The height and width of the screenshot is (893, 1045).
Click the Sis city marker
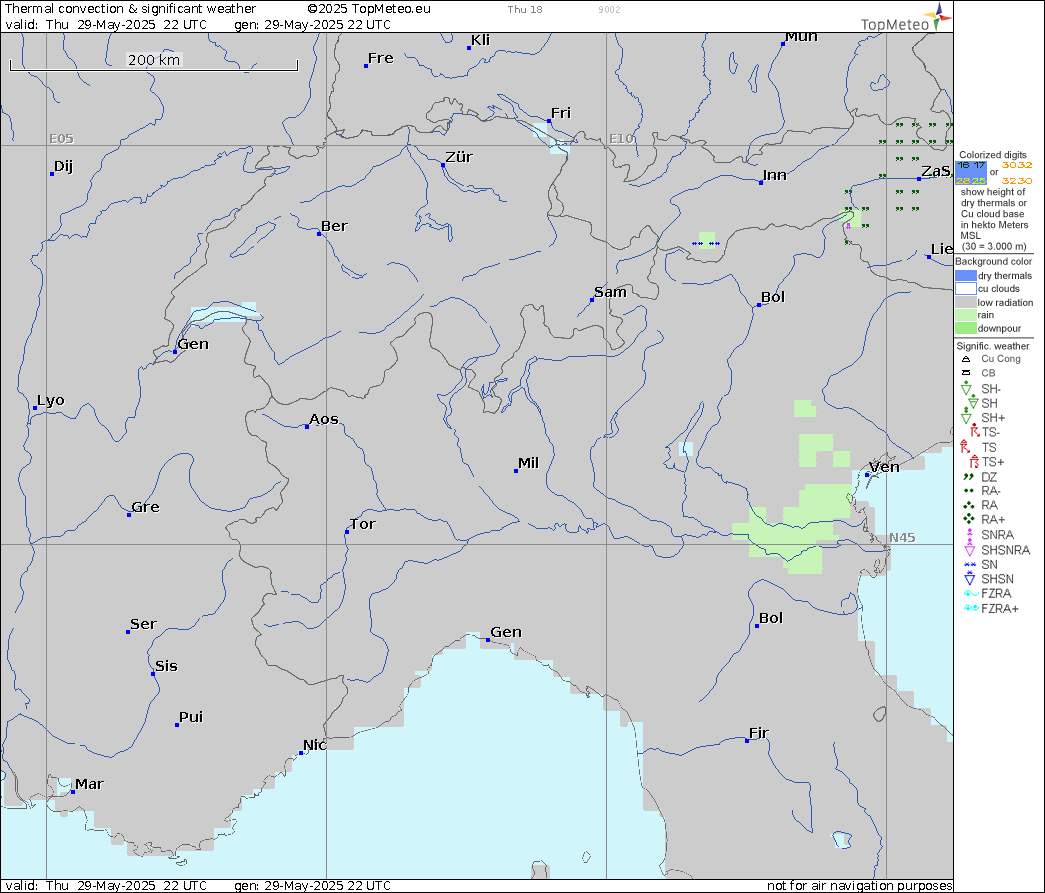pyautogui.click(x=153, y=673)
